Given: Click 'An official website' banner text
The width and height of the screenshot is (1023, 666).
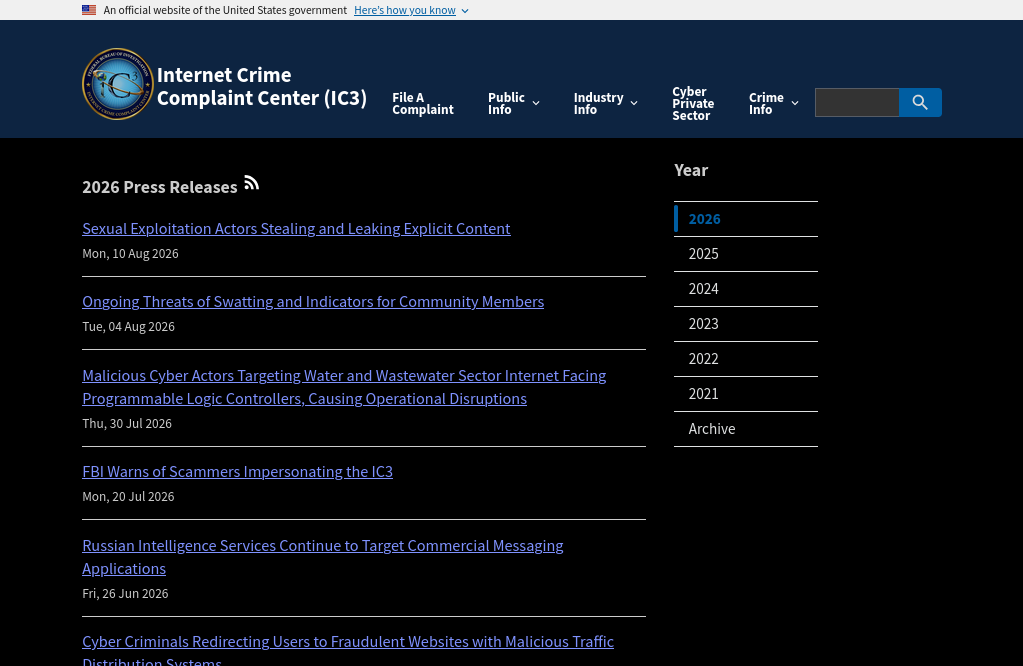Looking at the screenshot, I should [x=225, y=10].
